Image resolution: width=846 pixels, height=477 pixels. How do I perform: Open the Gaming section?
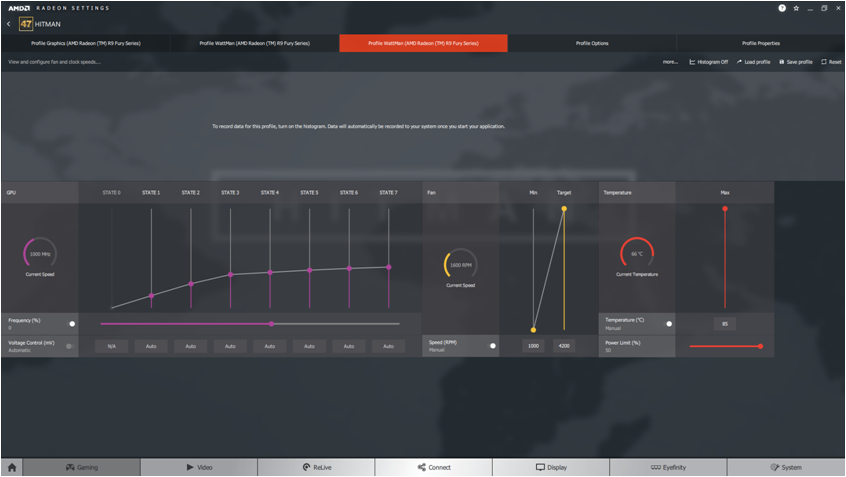(x=81, y=467)
